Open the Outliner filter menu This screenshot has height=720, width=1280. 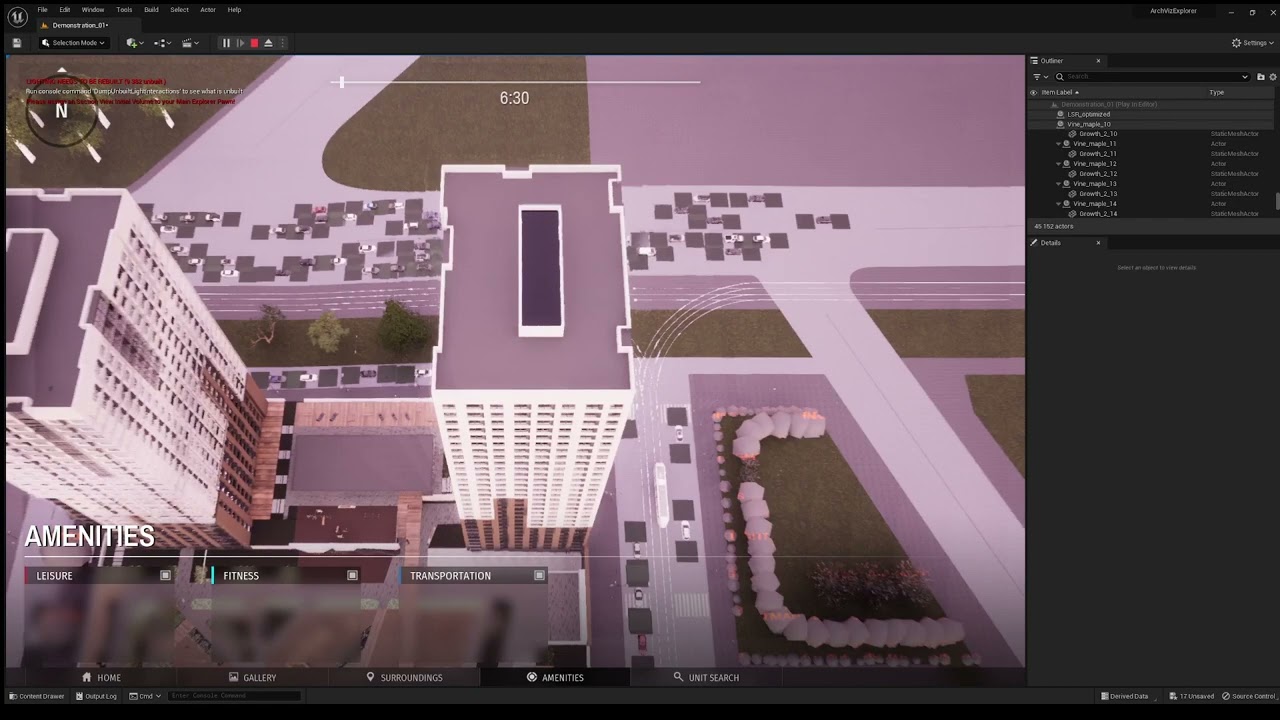[x=1040, y=77]
